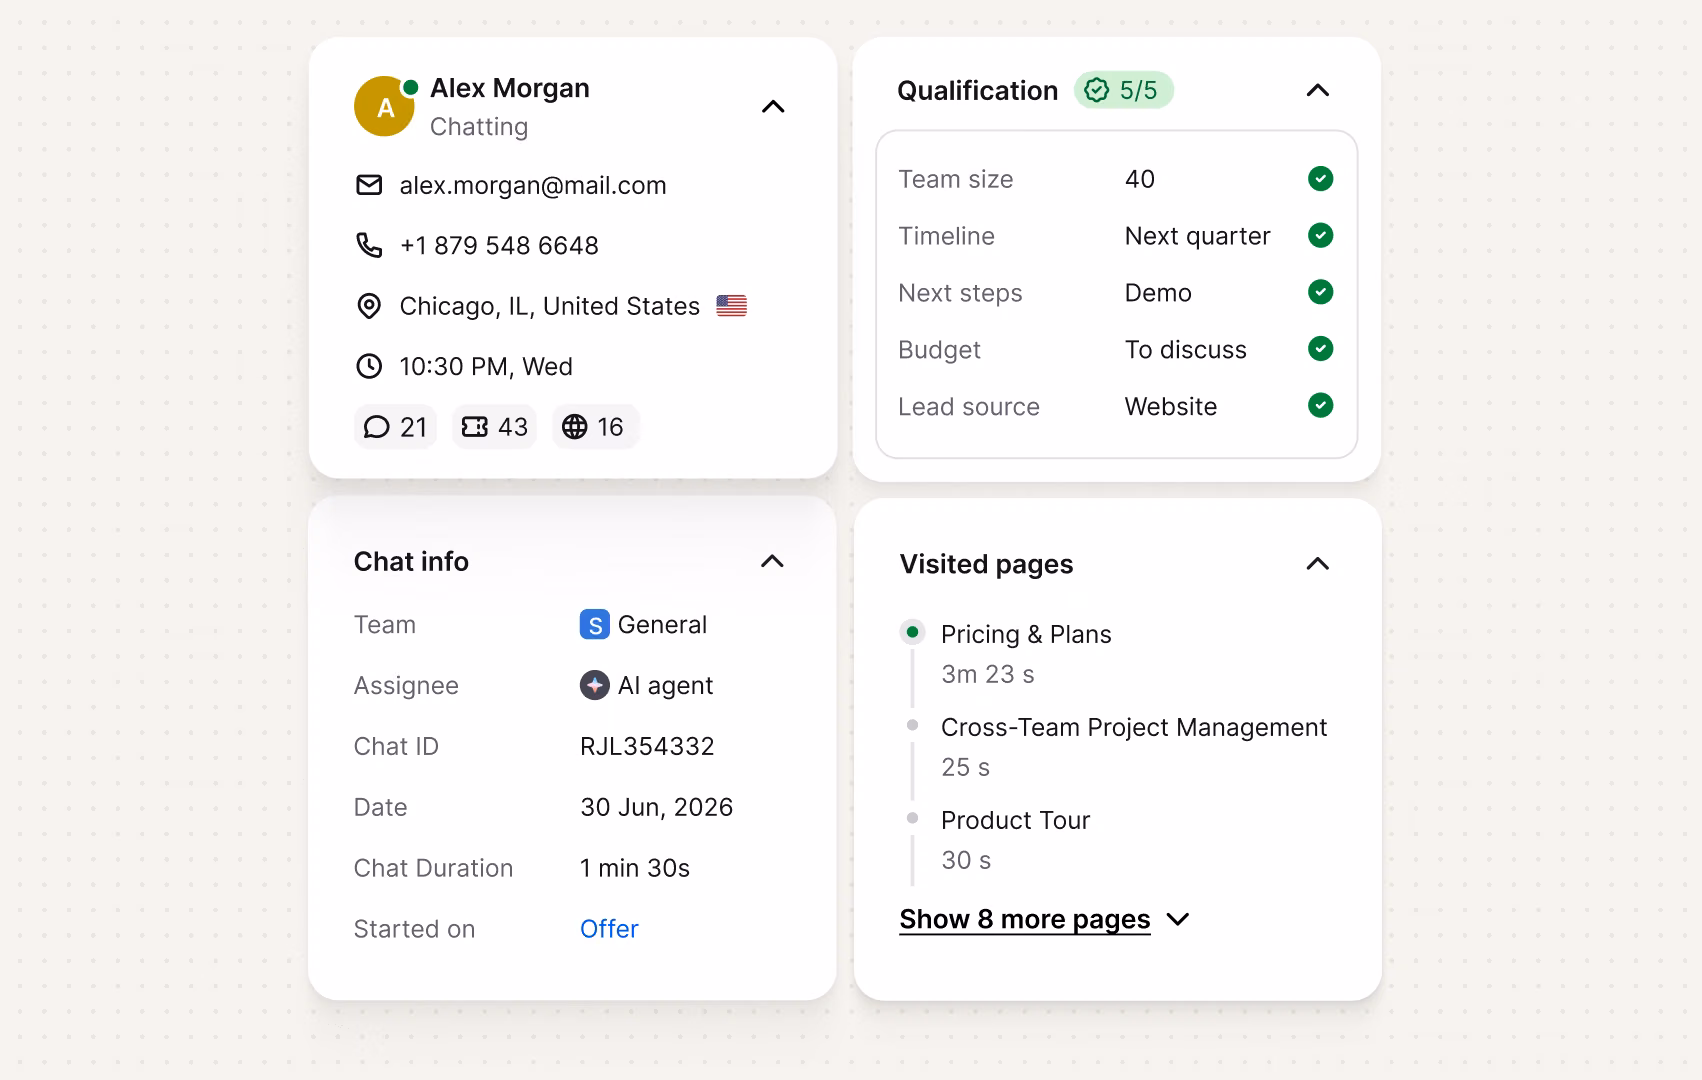Click the 5/5 qualification badge
Image resolution: width=1702 pixels, height=1080 pixels.
1123,90
